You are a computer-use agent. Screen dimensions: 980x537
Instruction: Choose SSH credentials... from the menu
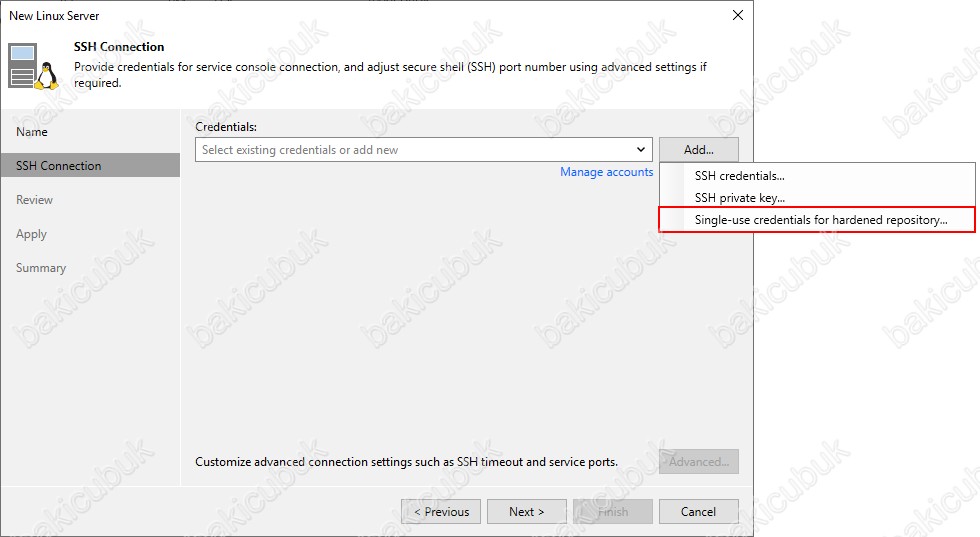(x=740, y=176)
